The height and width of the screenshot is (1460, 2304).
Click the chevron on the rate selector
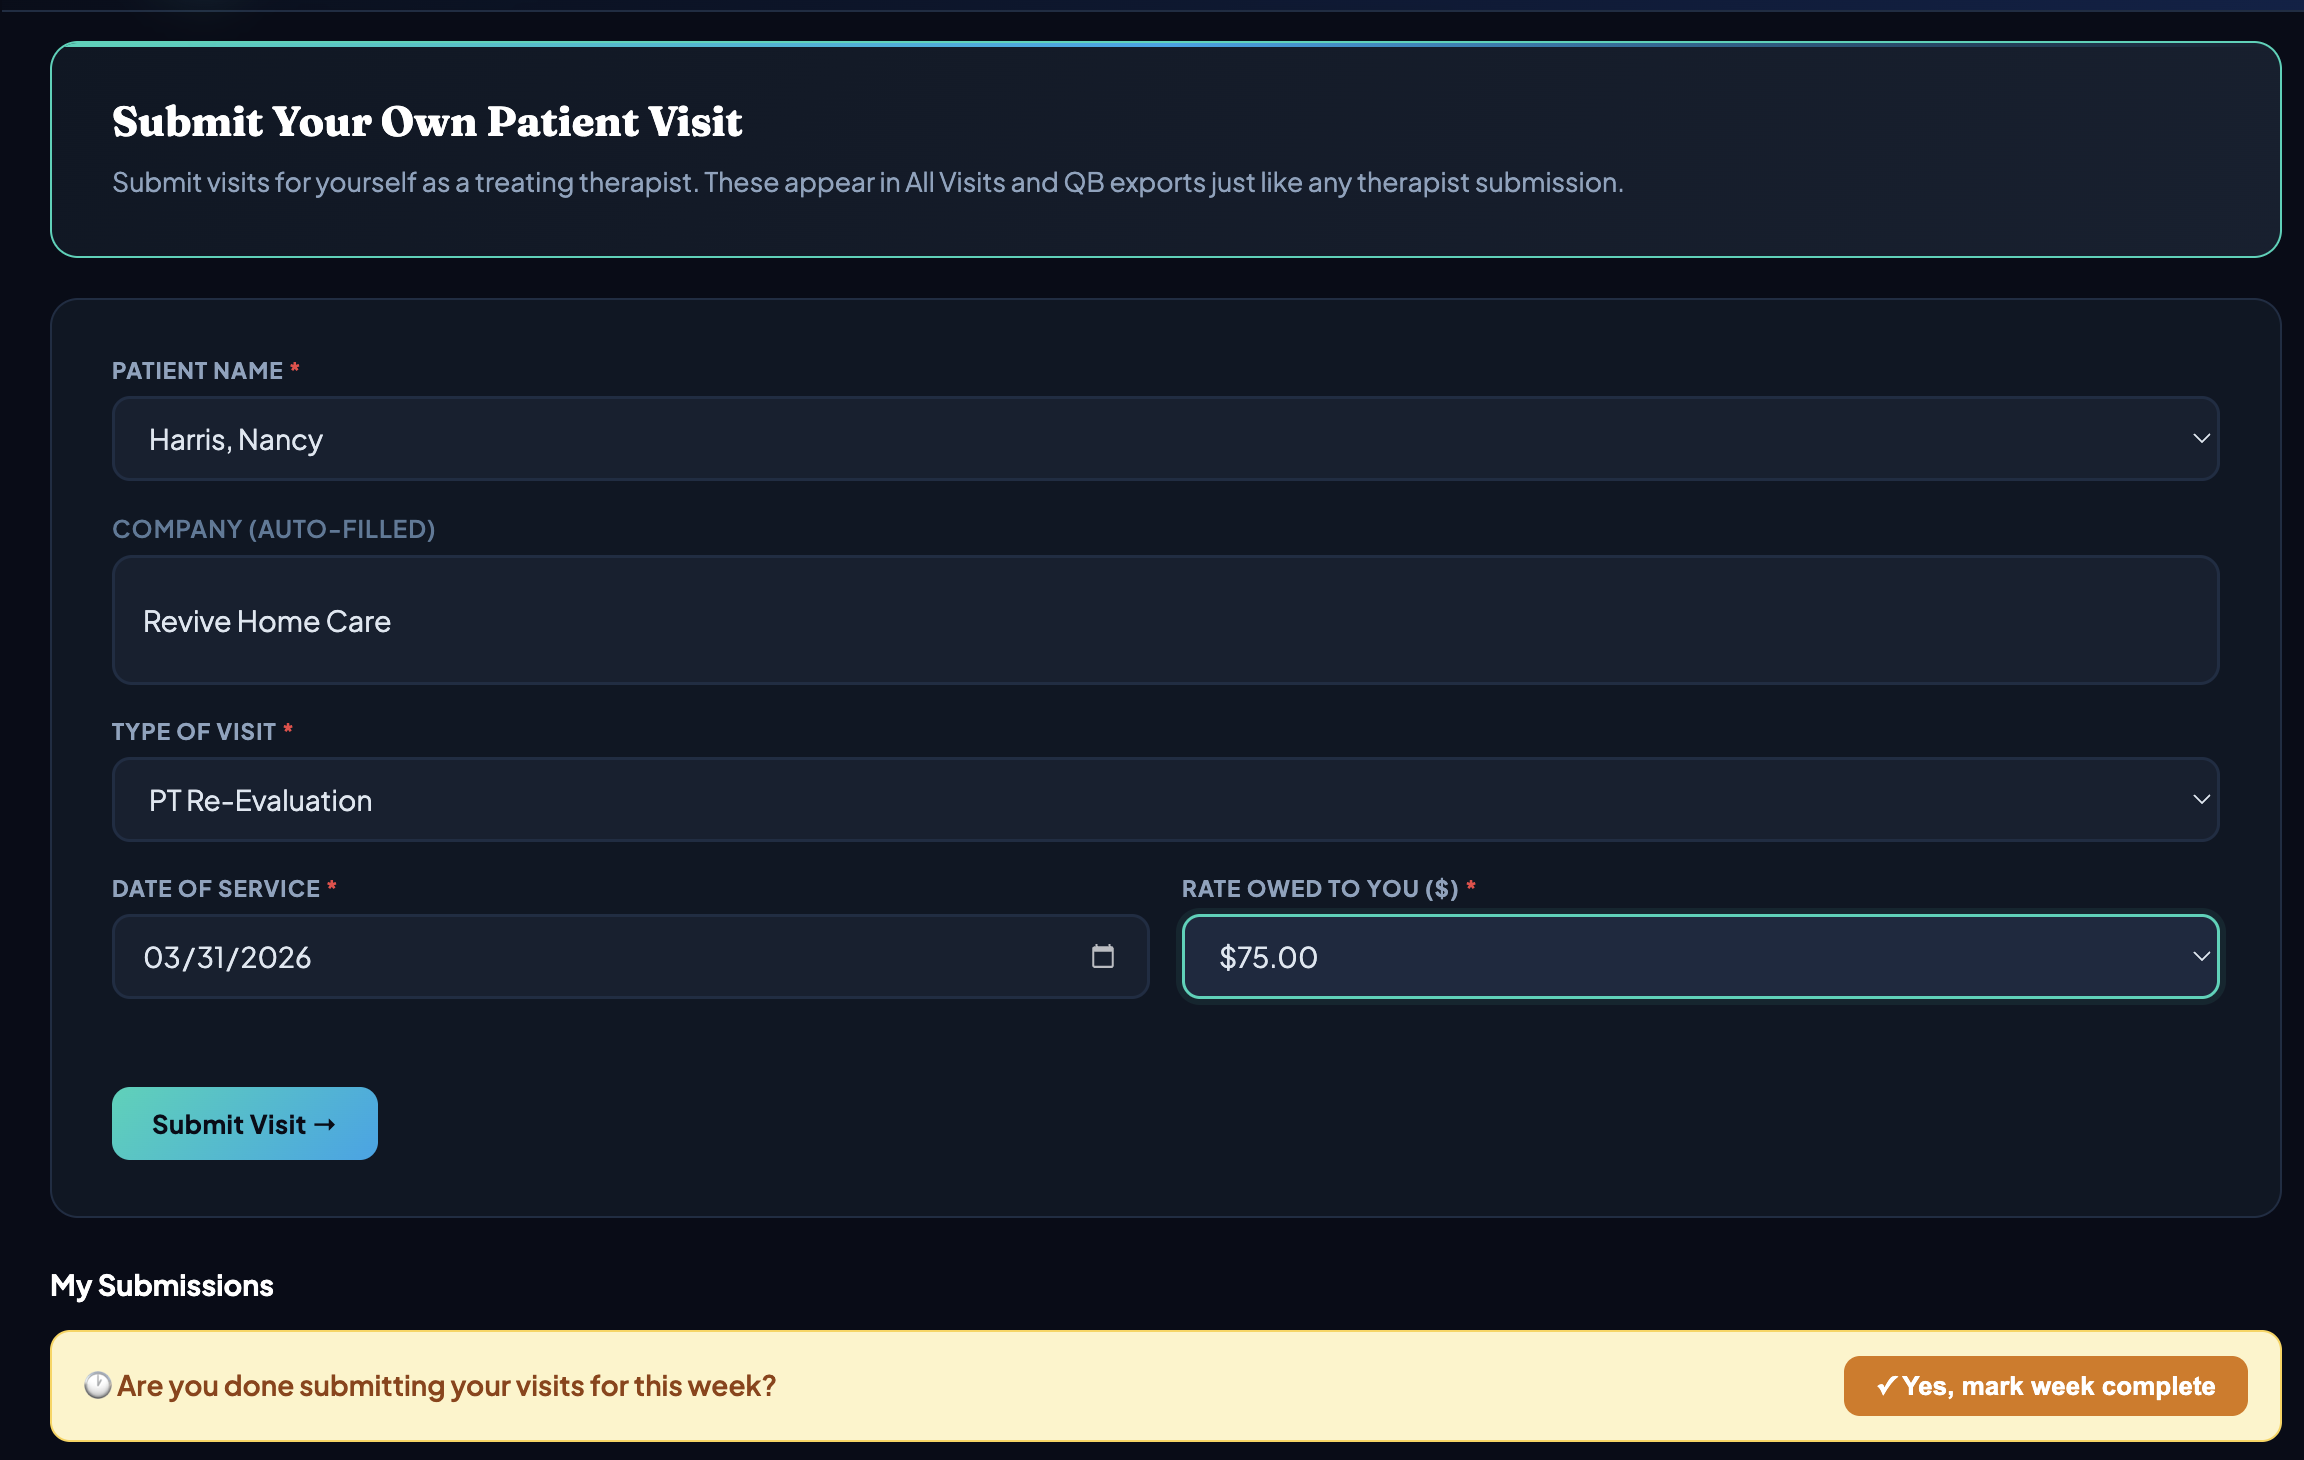tap(2200, 957)
